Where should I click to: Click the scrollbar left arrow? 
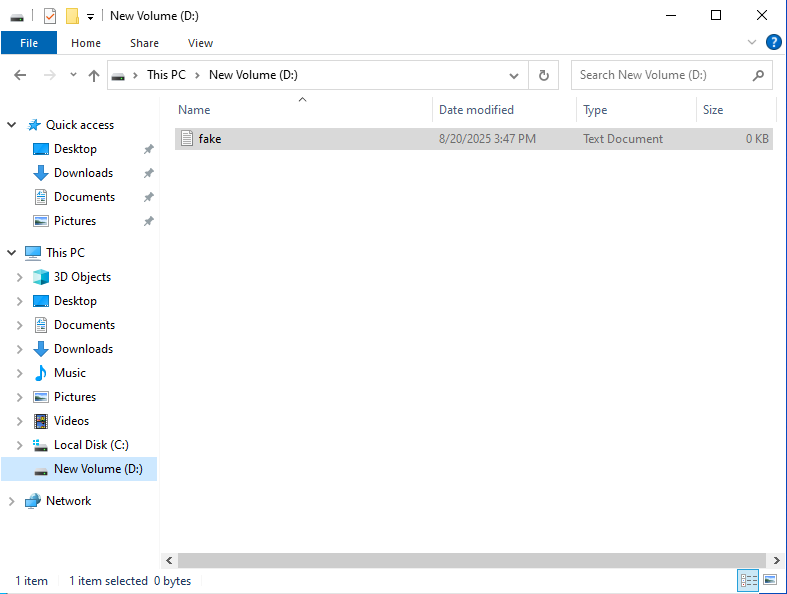[x=169, y=560]
